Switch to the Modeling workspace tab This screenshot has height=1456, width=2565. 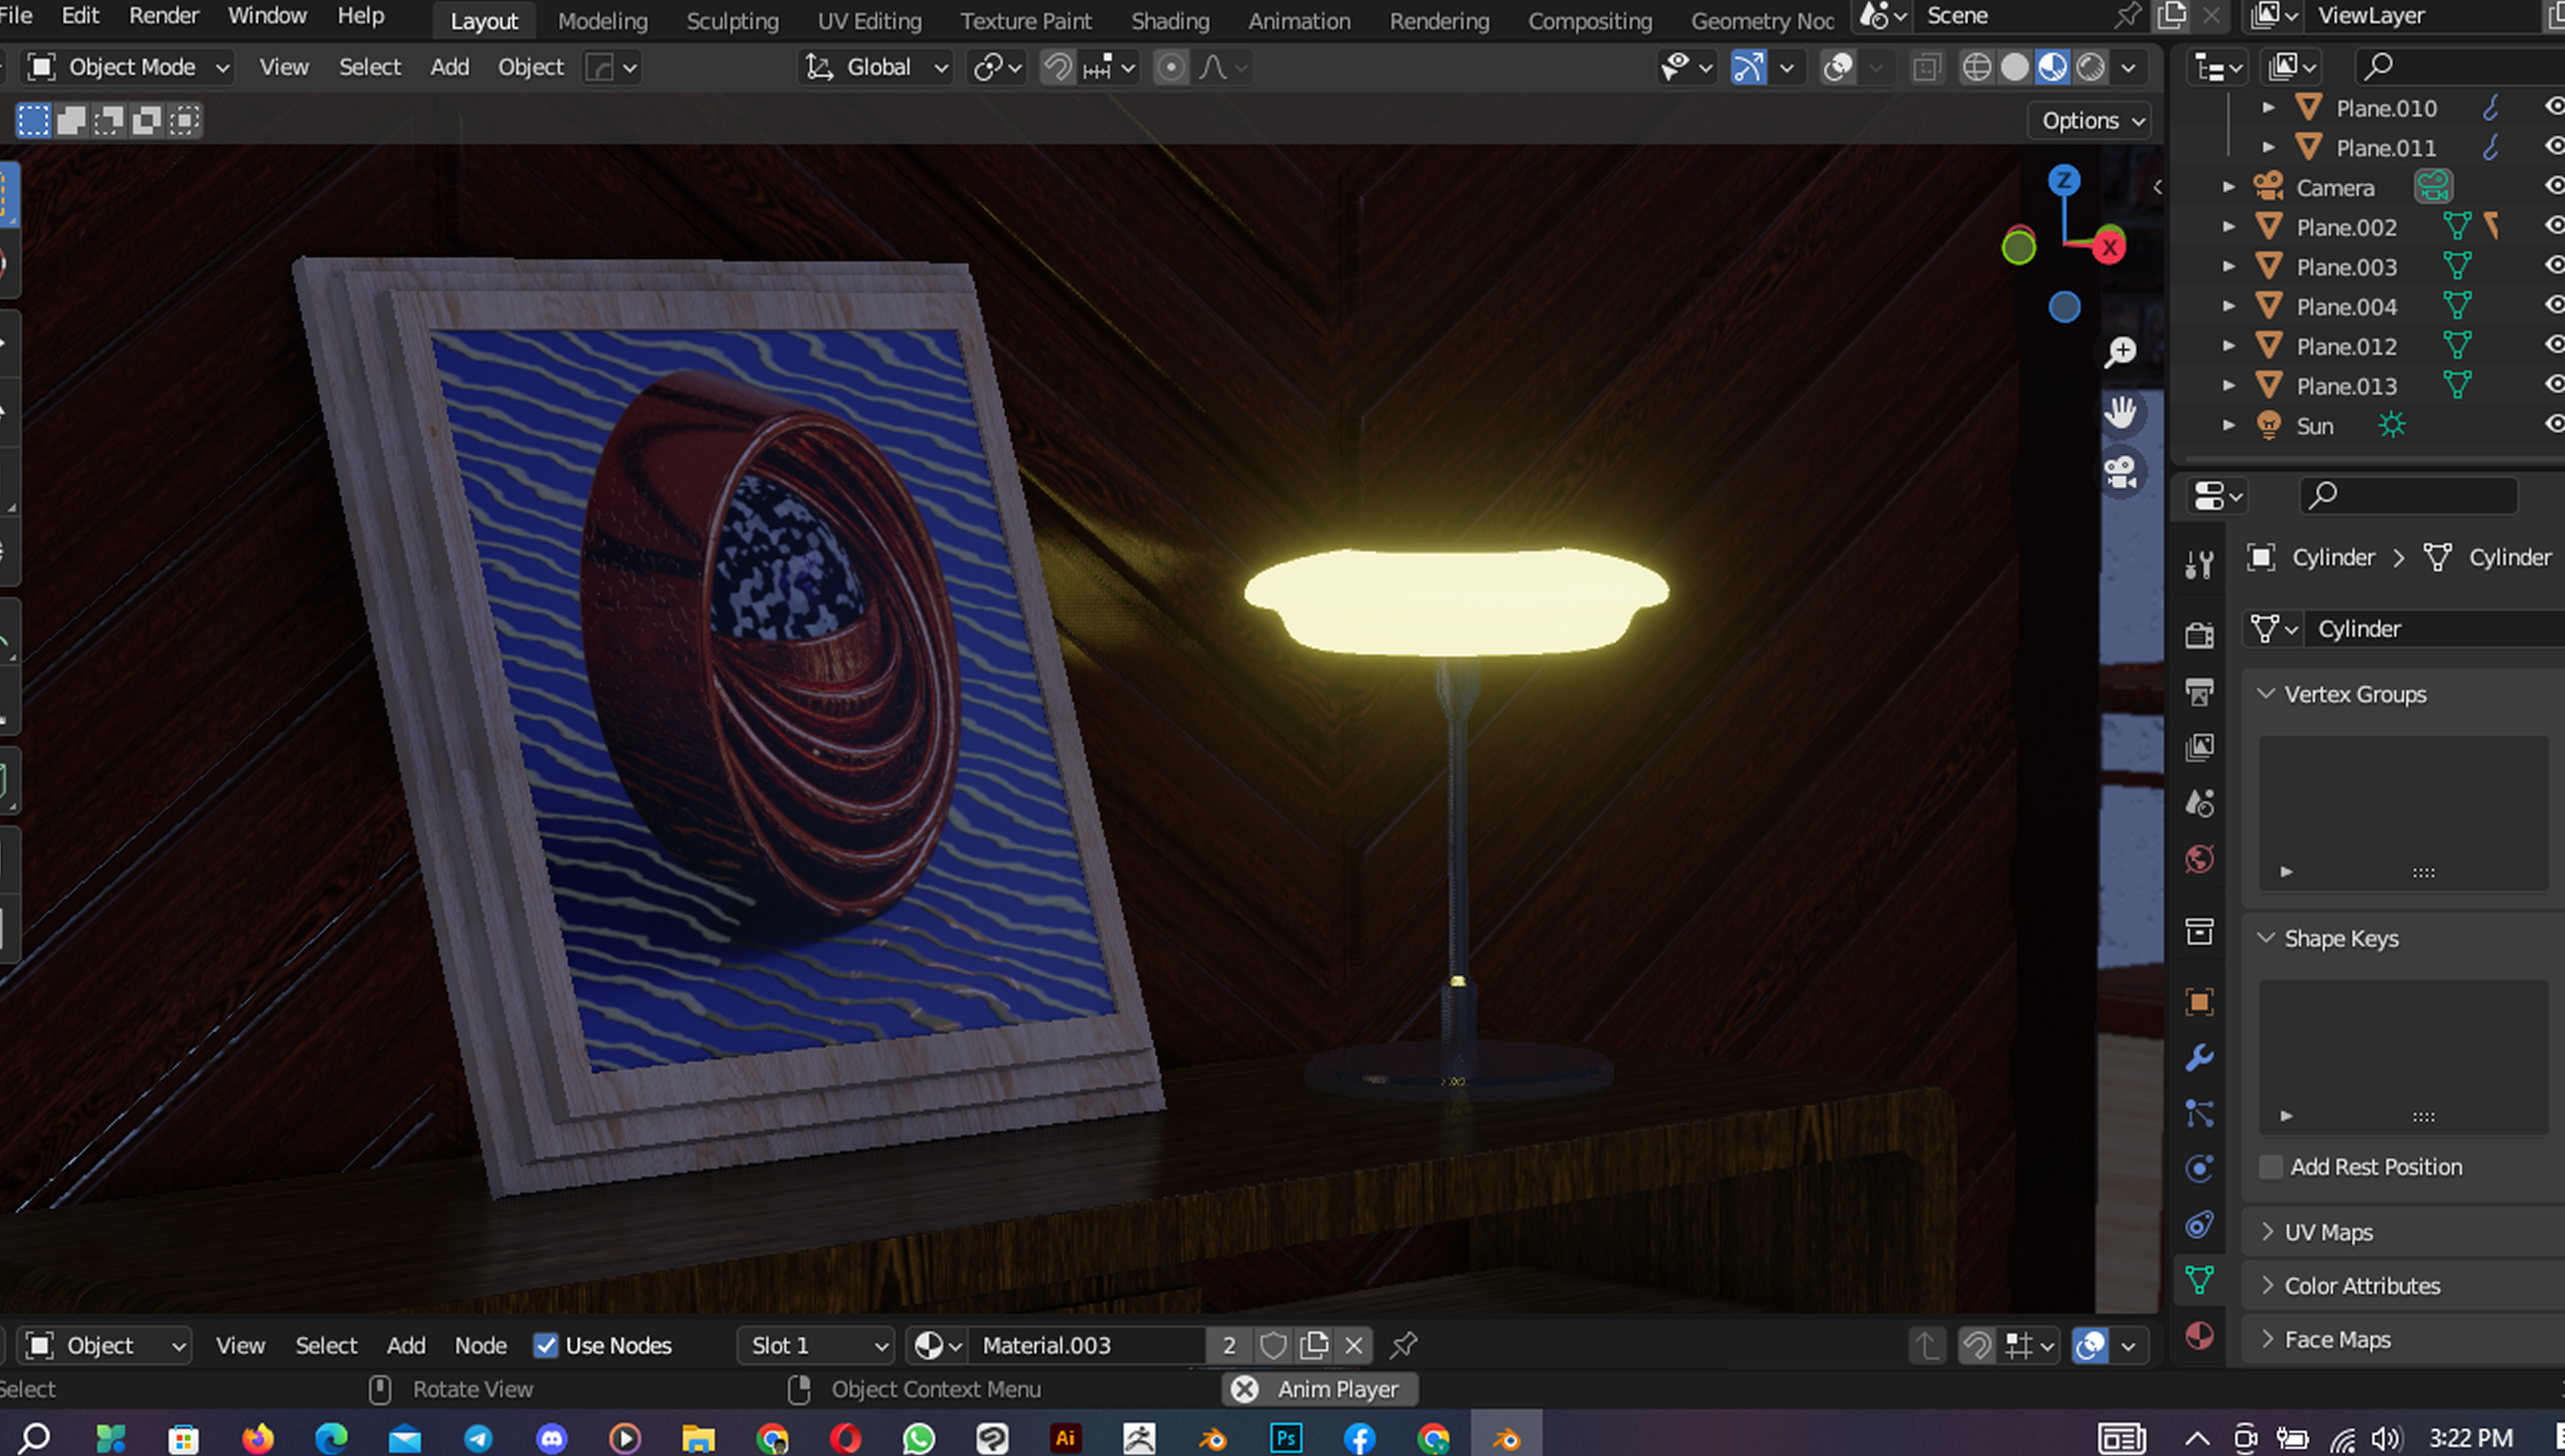(602, 21)
